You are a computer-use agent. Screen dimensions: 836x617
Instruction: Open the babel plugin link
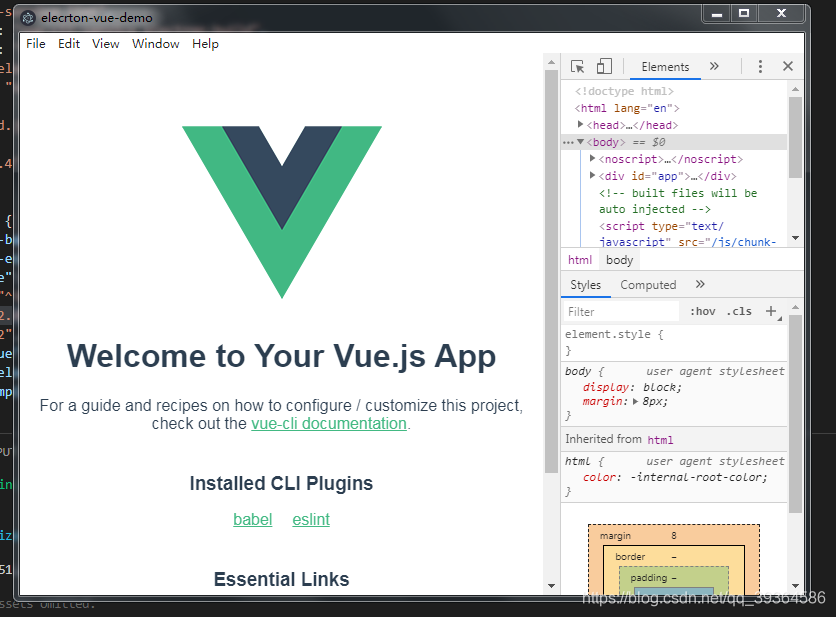253,519
